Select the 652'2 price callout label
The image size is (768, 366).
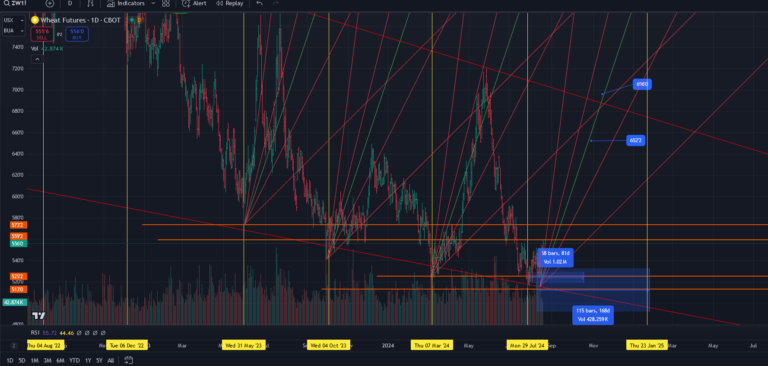[x=635, y=141]
